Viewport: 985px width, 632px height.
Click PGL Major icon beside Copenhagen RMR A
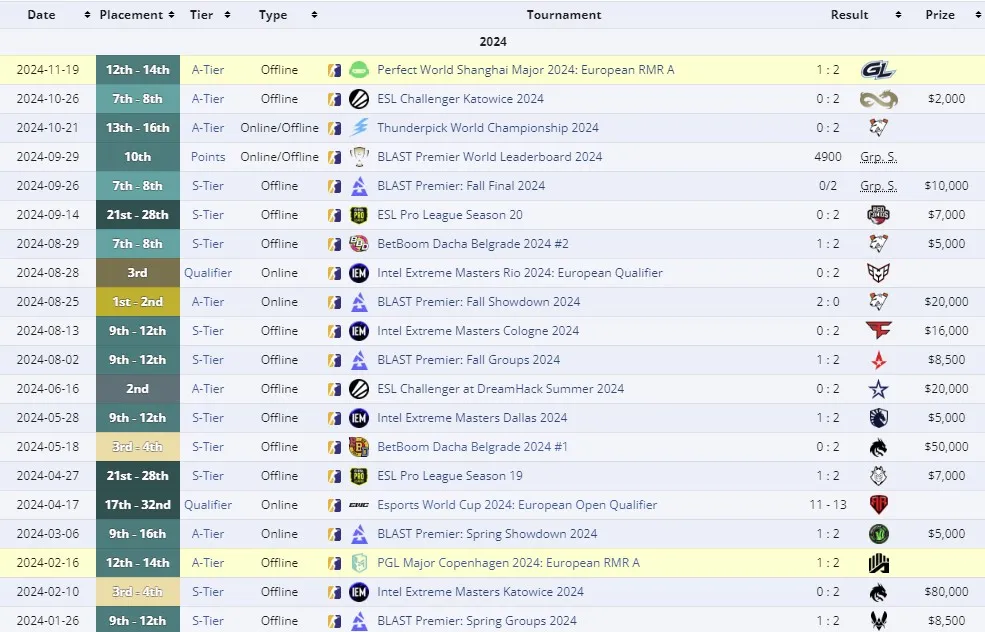point(359,562)
